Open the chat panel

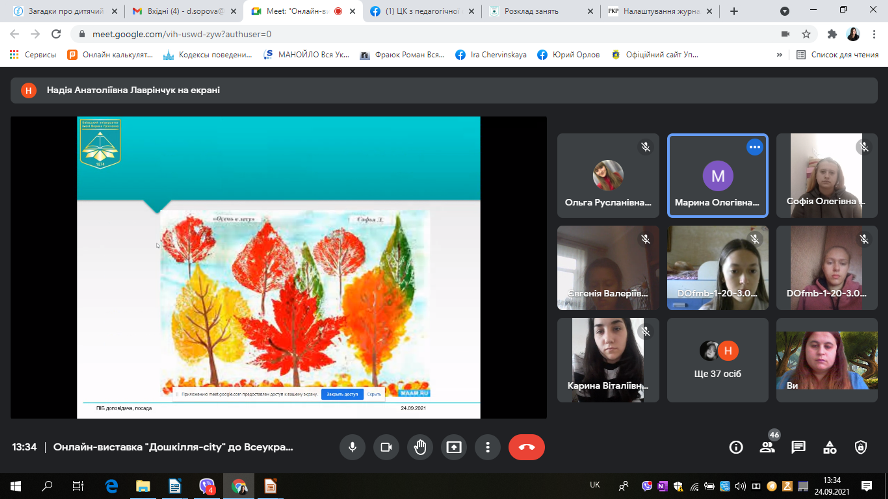pos(799,447)
